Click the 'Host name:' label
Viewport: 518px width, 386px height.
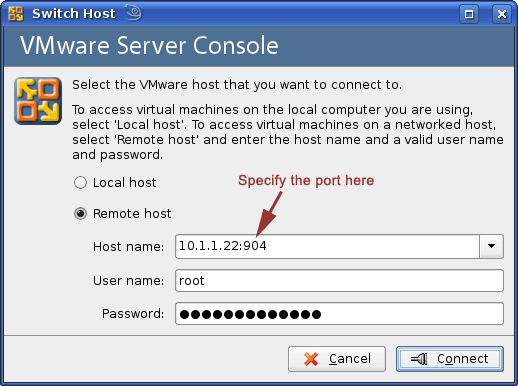tap(129, 247)
